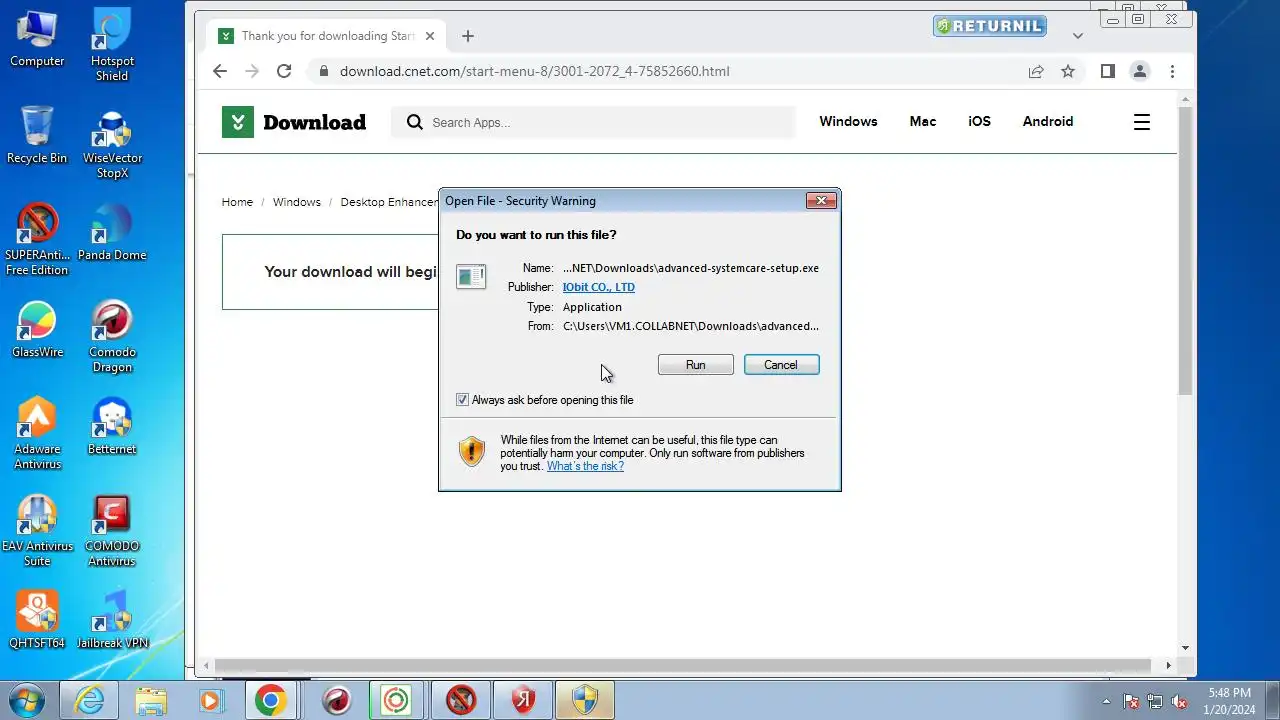Image resolution: width=1280 pixels, height=720 pixels.
Task: Click the horizontal scrollbar at bottom
Action: point(683,665)
